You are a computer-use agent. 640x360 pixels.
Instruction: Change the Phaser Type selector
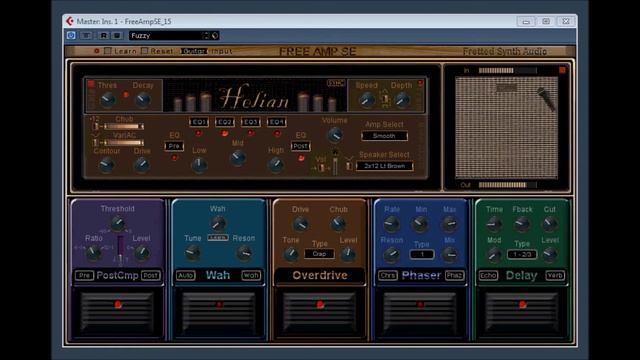(422, 254)
